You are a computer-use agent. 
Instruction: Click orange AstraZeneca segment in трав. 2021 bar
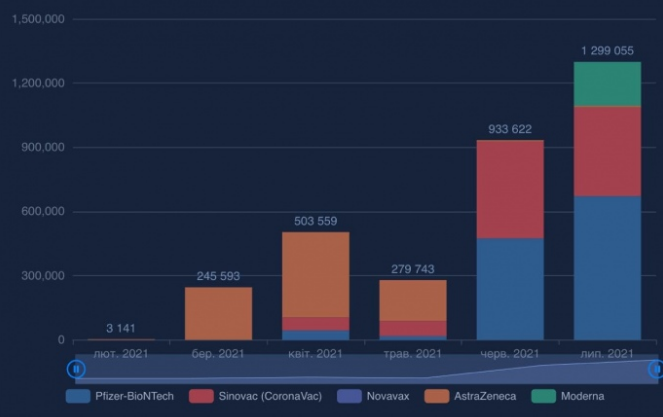[412, 300]
